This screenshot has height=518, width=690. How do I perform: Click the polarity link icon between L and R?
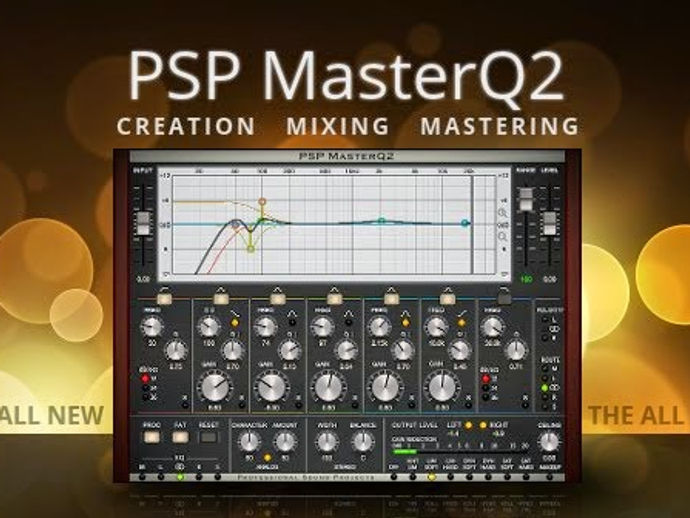[553, 329]
